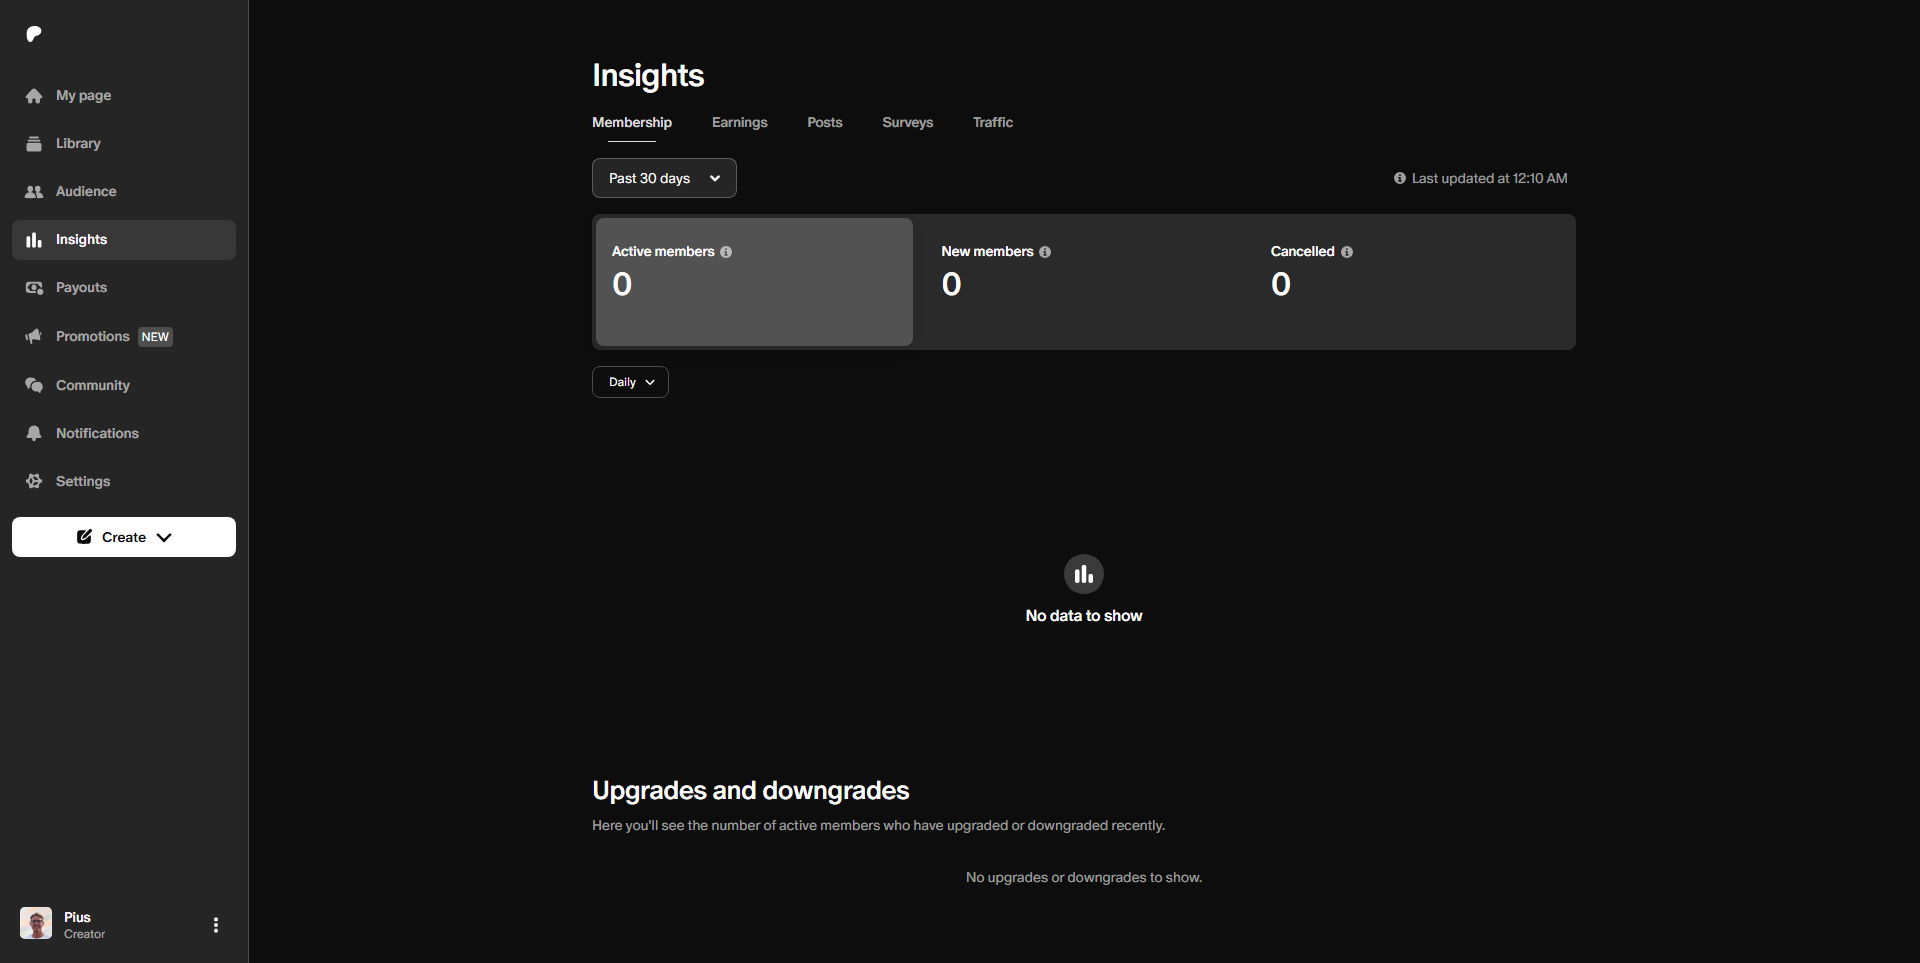This screenshot has height=963, width=1920.
Task: Click info icon beside Cancelled
Action: 1347,252
